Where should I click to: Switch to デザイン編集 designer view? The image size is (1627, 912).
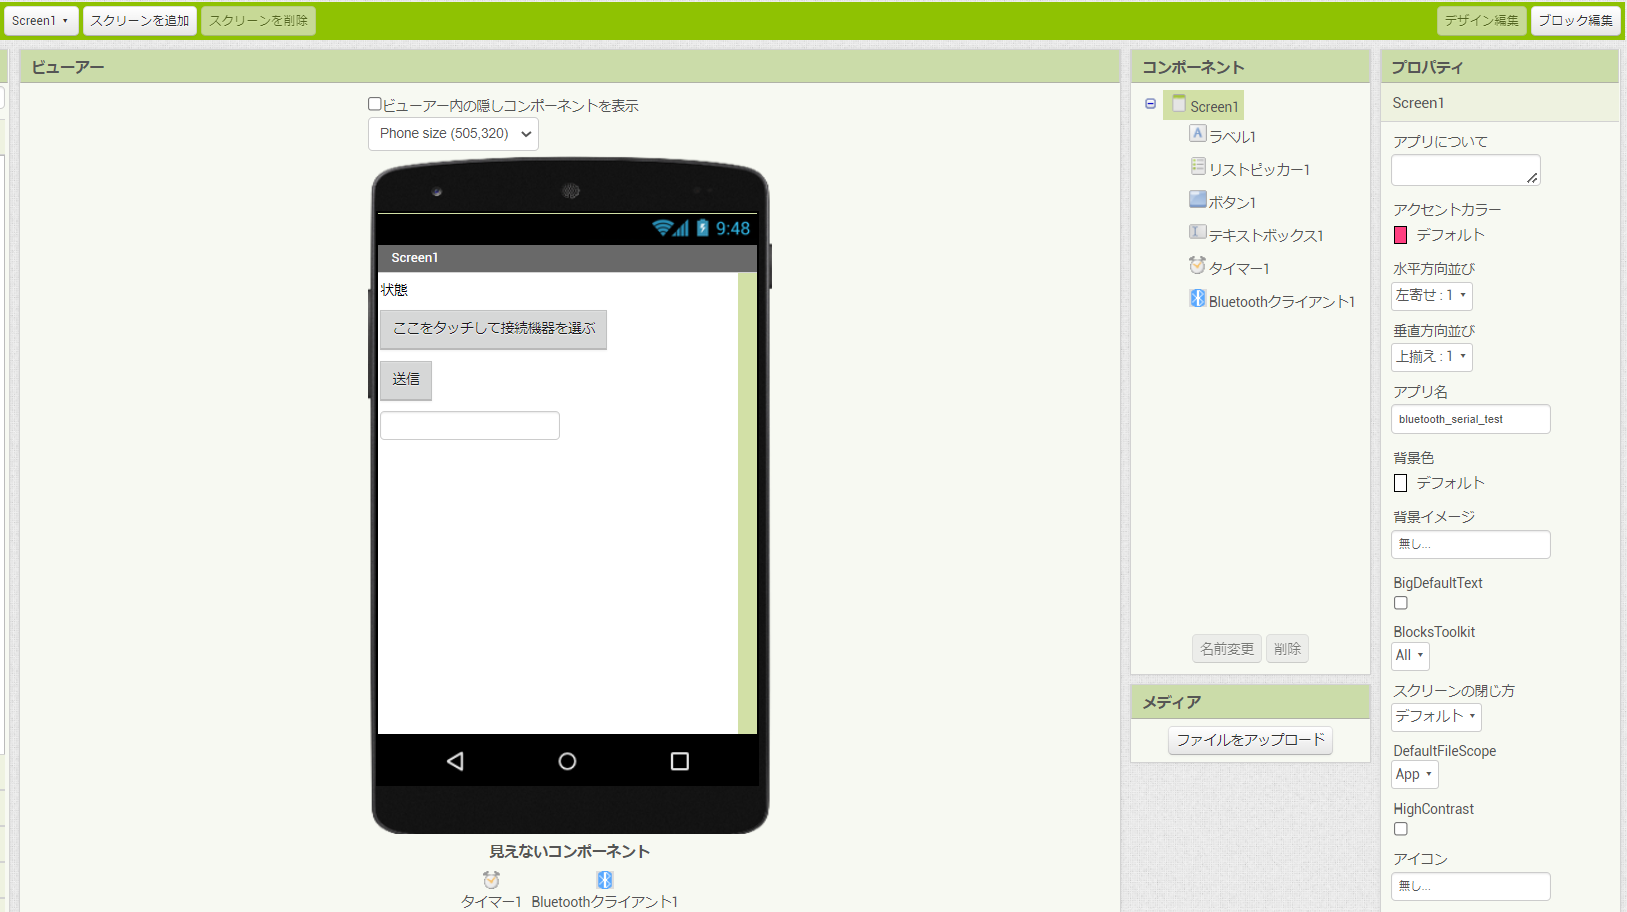click(1481, 20)
